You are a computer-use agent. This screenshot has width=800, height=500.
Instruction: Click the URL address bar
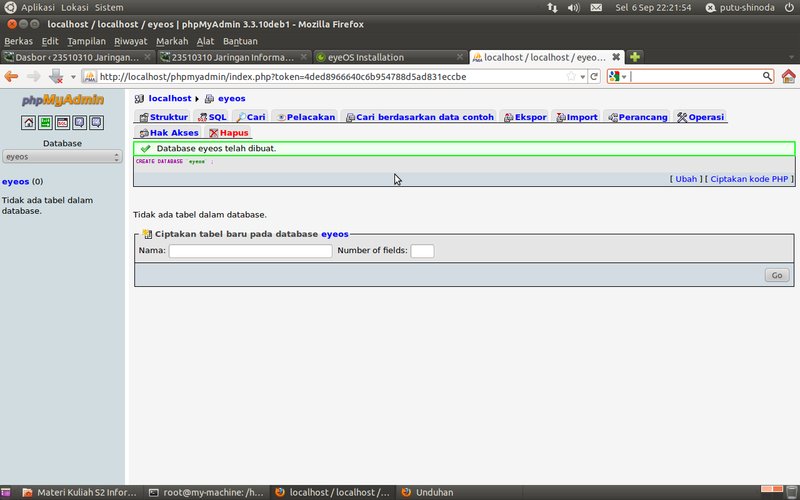click(327, 77)
